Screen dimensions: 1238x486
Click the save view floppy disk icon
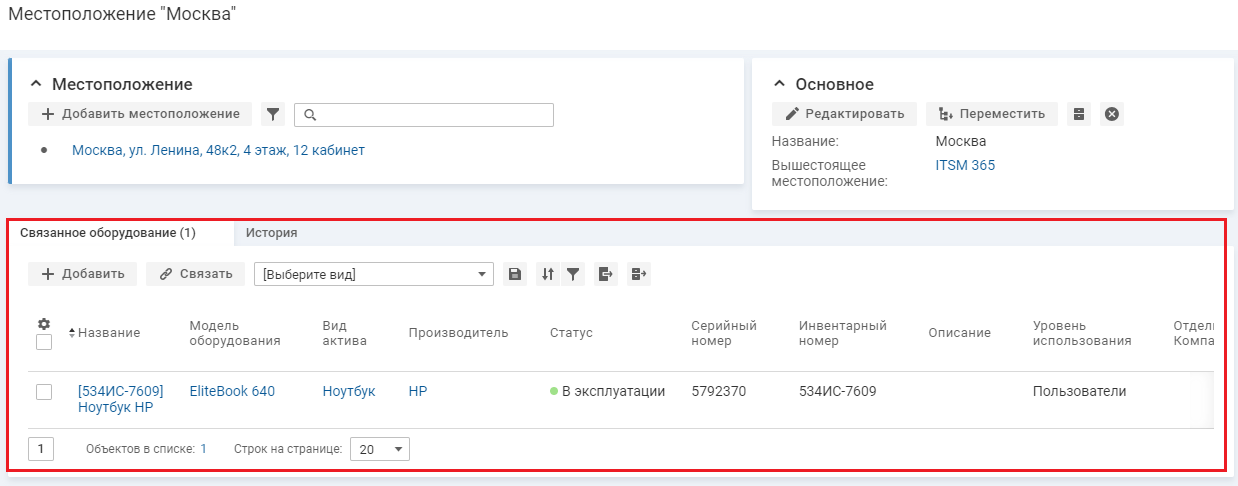[x=515, y=274]
